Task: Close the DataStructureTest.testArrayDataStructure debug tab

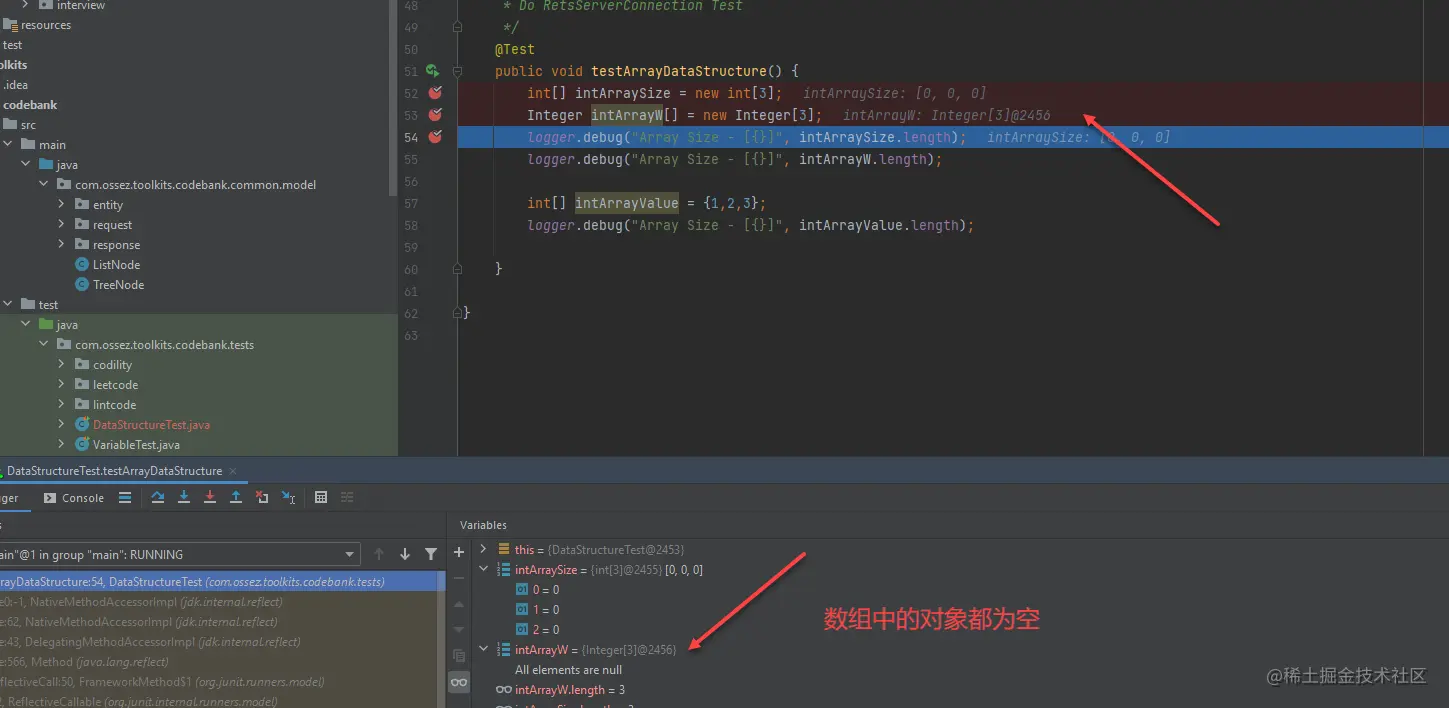Action: tap(233, 471)
